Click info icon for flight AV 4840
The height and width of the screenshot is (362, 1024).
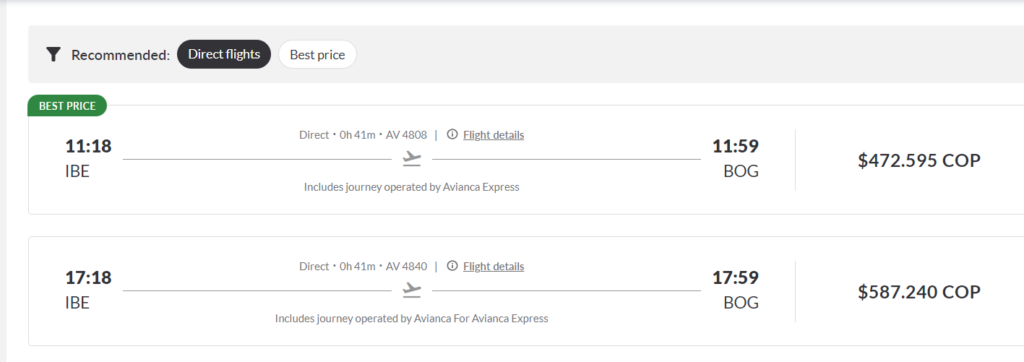tap(452, 266)
